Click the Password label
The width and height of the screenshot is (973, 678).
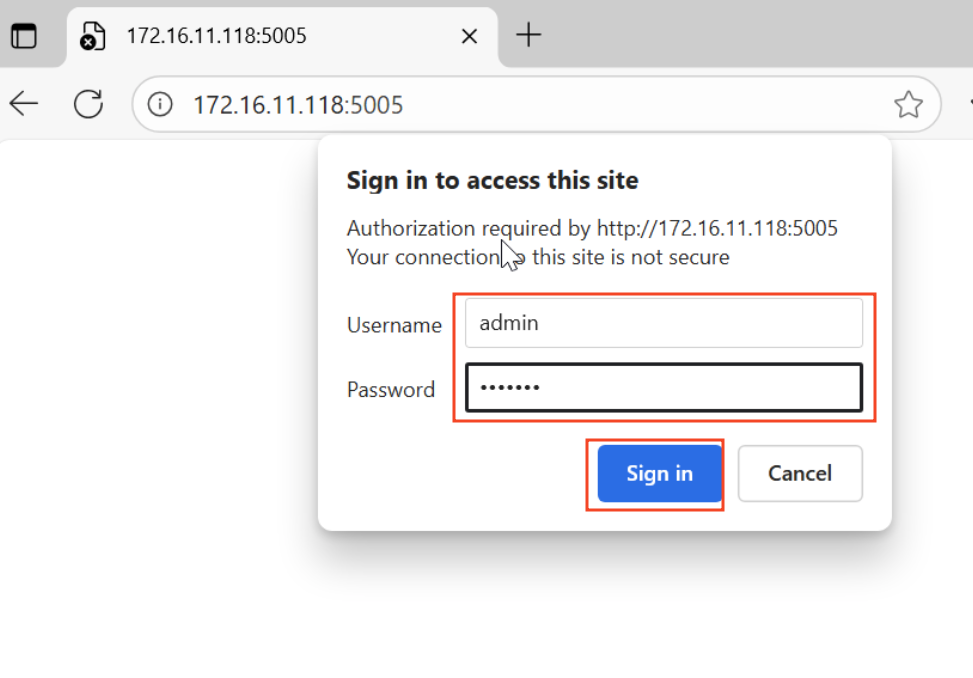point(391,389)
